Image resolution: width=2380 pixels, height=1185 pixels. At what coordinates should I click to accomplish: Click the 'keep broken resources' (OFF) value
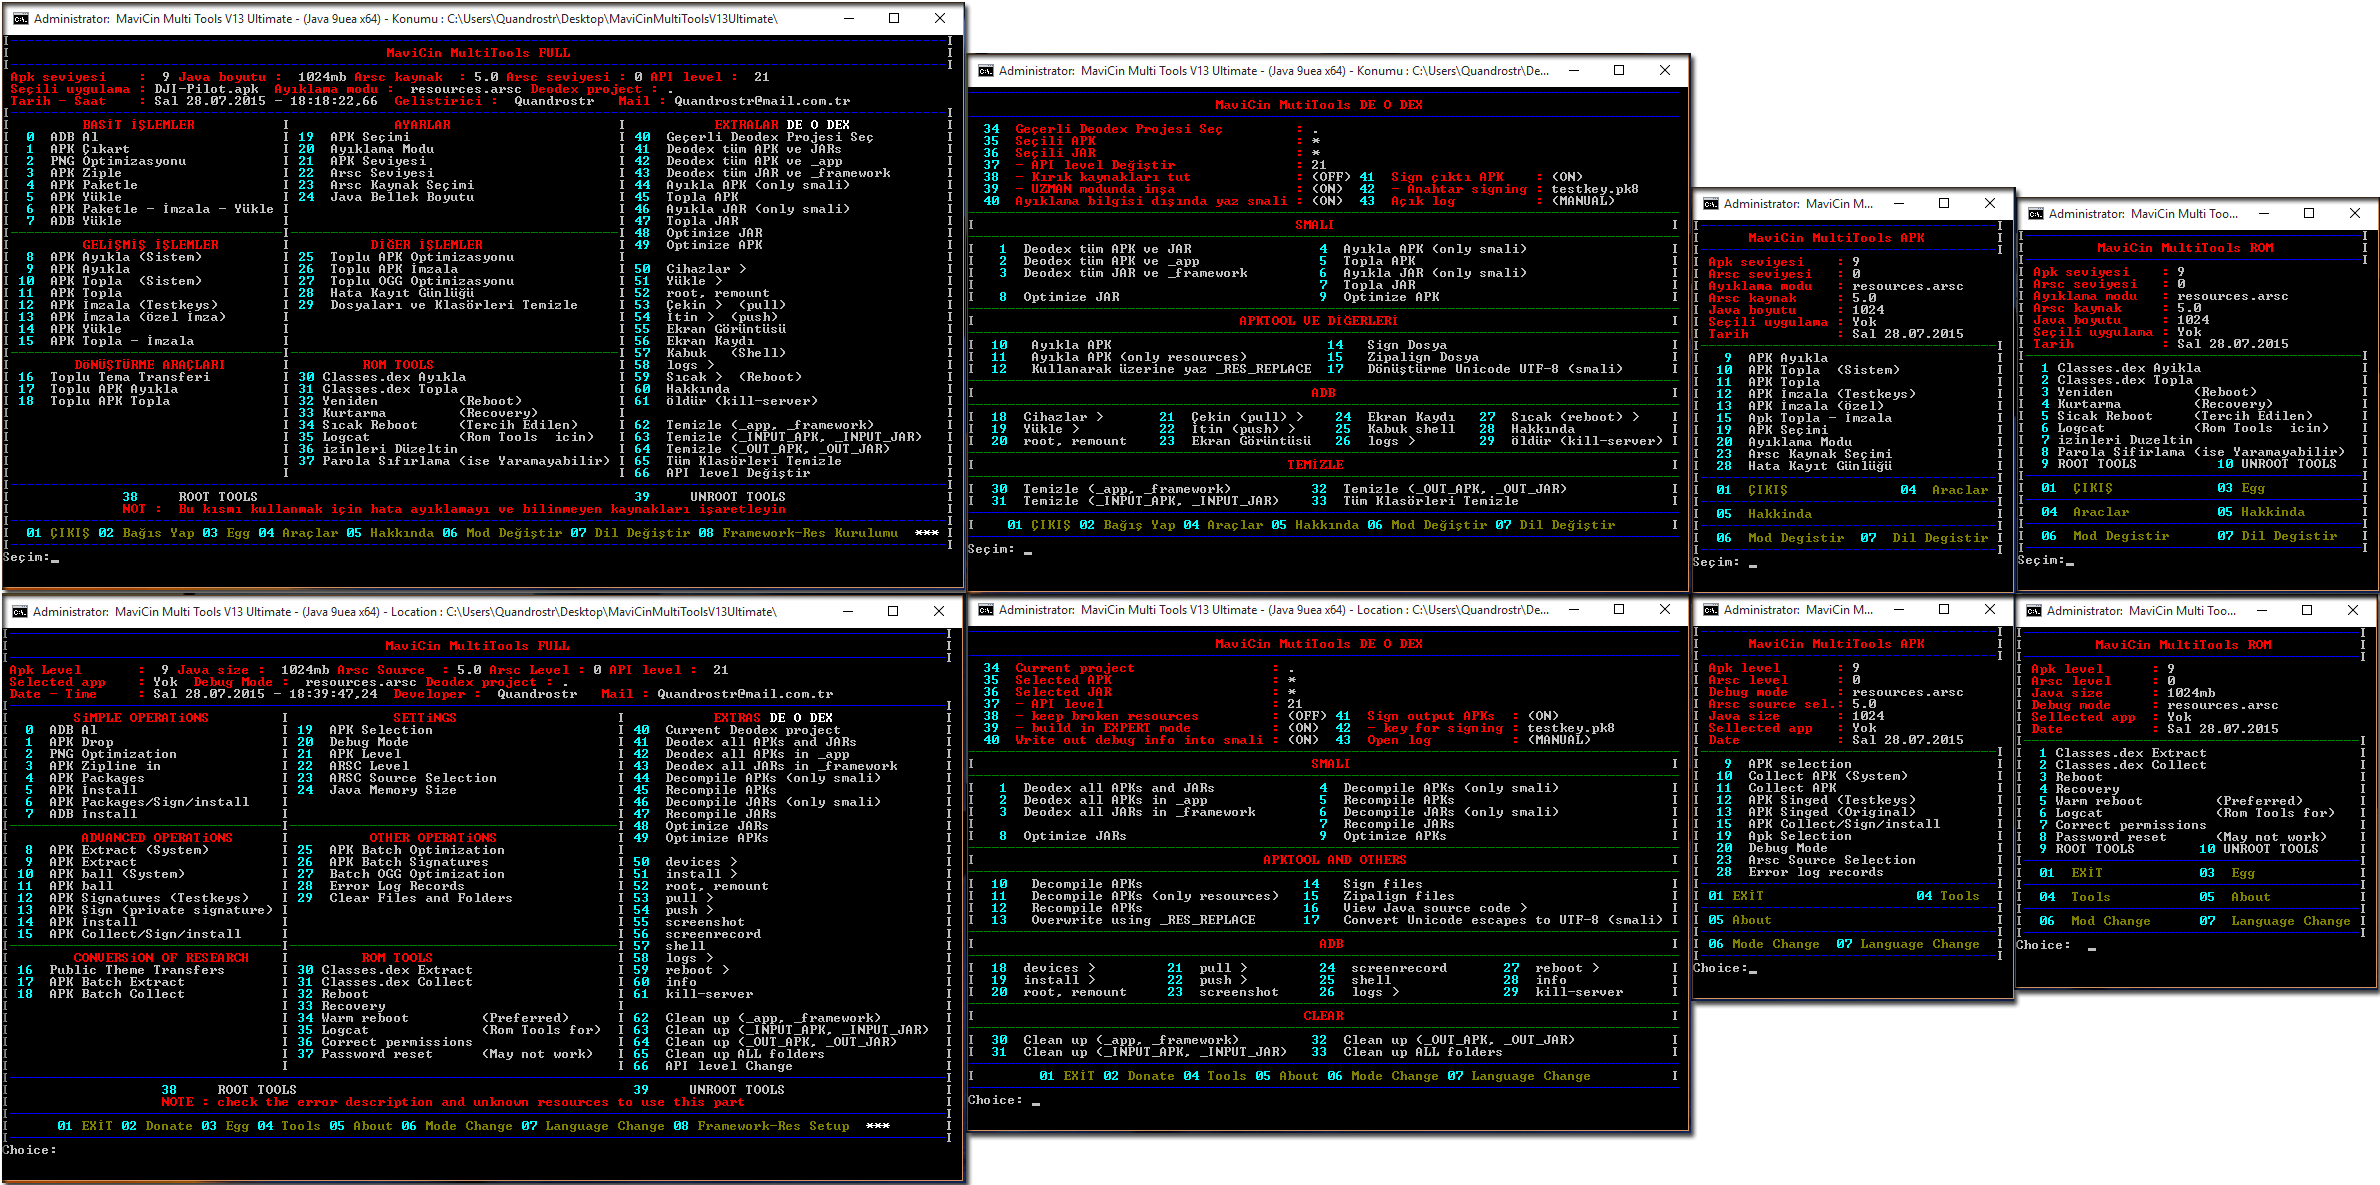[1307, 716]
